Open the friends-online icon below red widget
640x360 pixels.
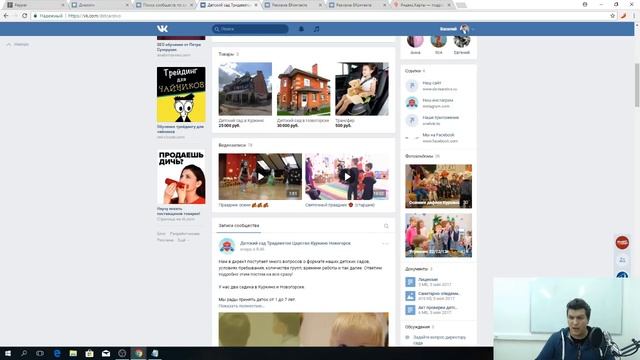pos(622,260)
